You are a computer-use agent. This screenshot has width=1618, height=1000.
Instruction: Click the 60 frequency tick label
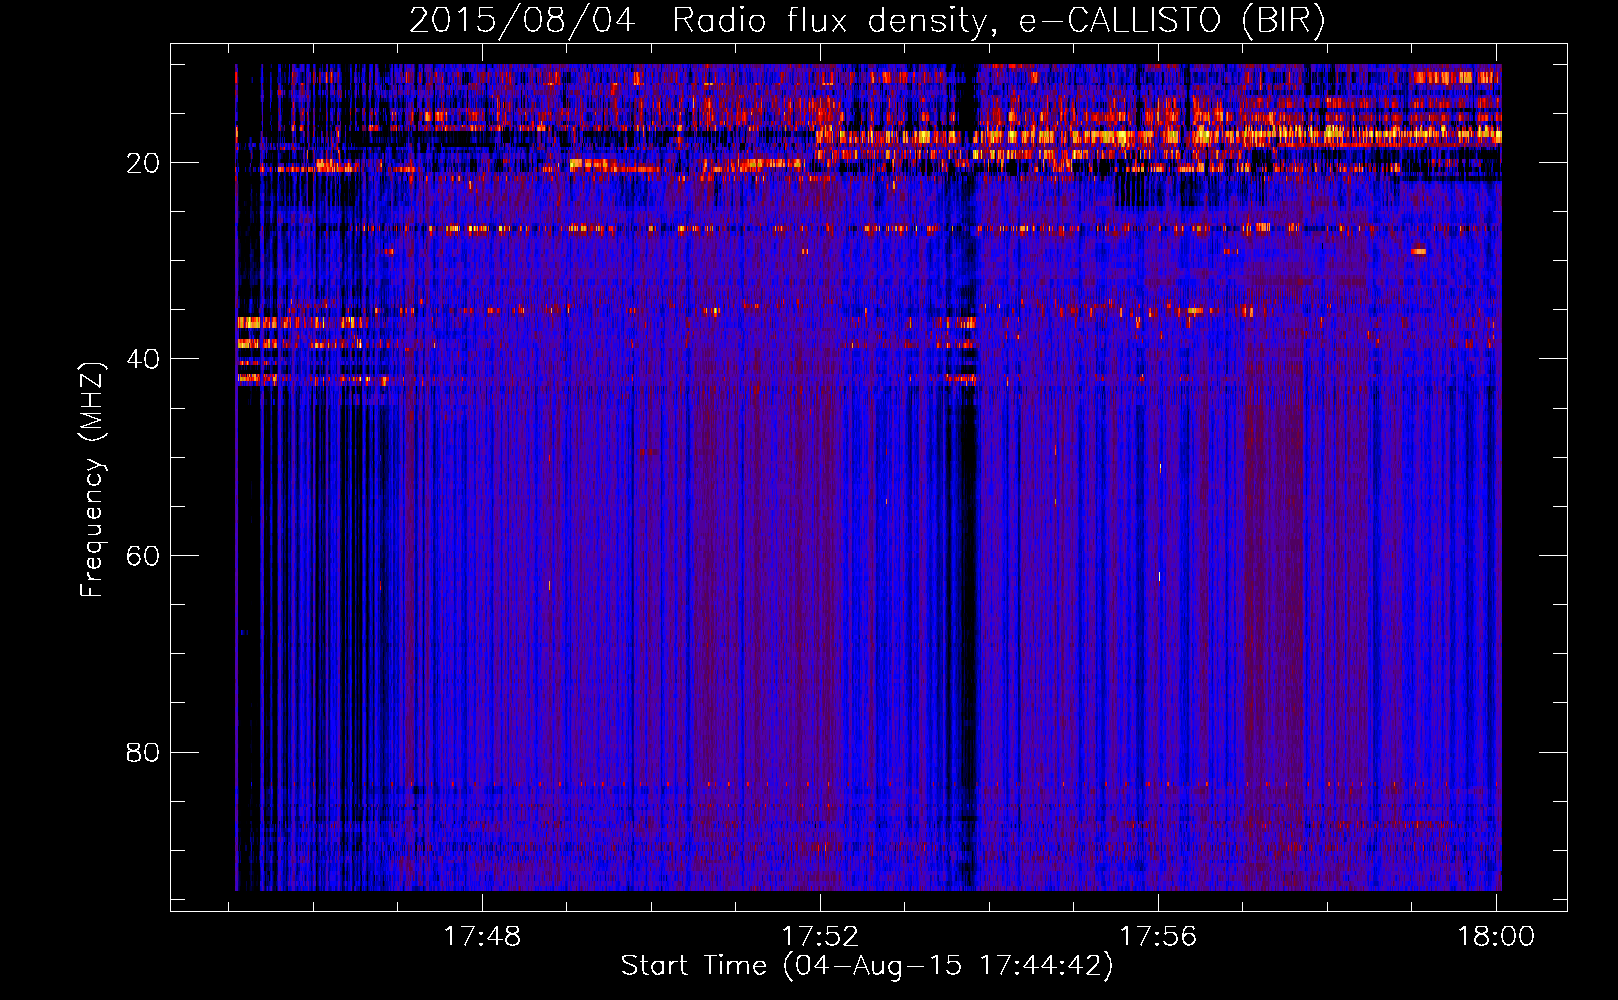[143, 556]
